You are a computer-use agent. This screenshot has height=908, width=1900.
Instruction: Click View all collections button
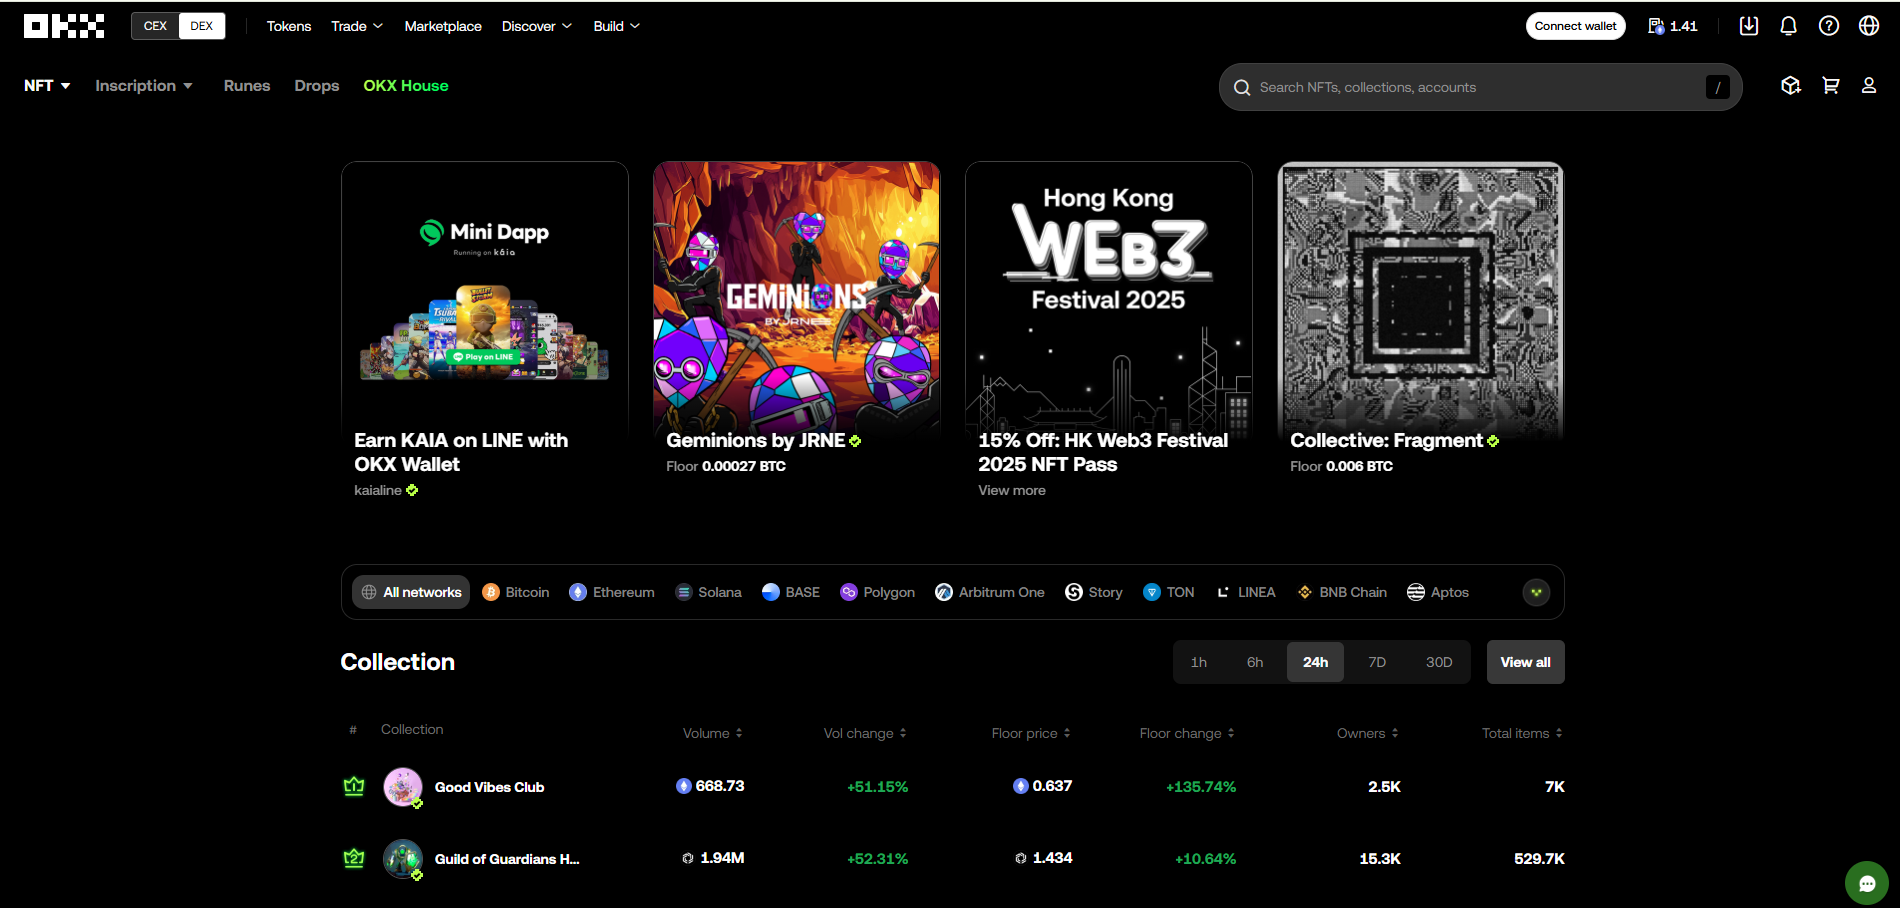[x=1526, y=662]
